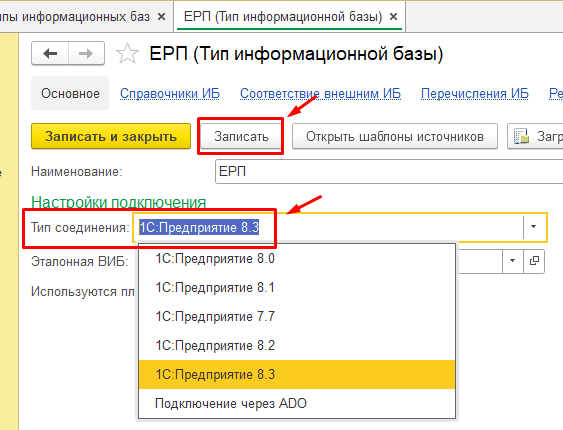Viewport: 563px width, 430px height.
Task: Switch to the Основное section tab
Action: click(70, 93)
